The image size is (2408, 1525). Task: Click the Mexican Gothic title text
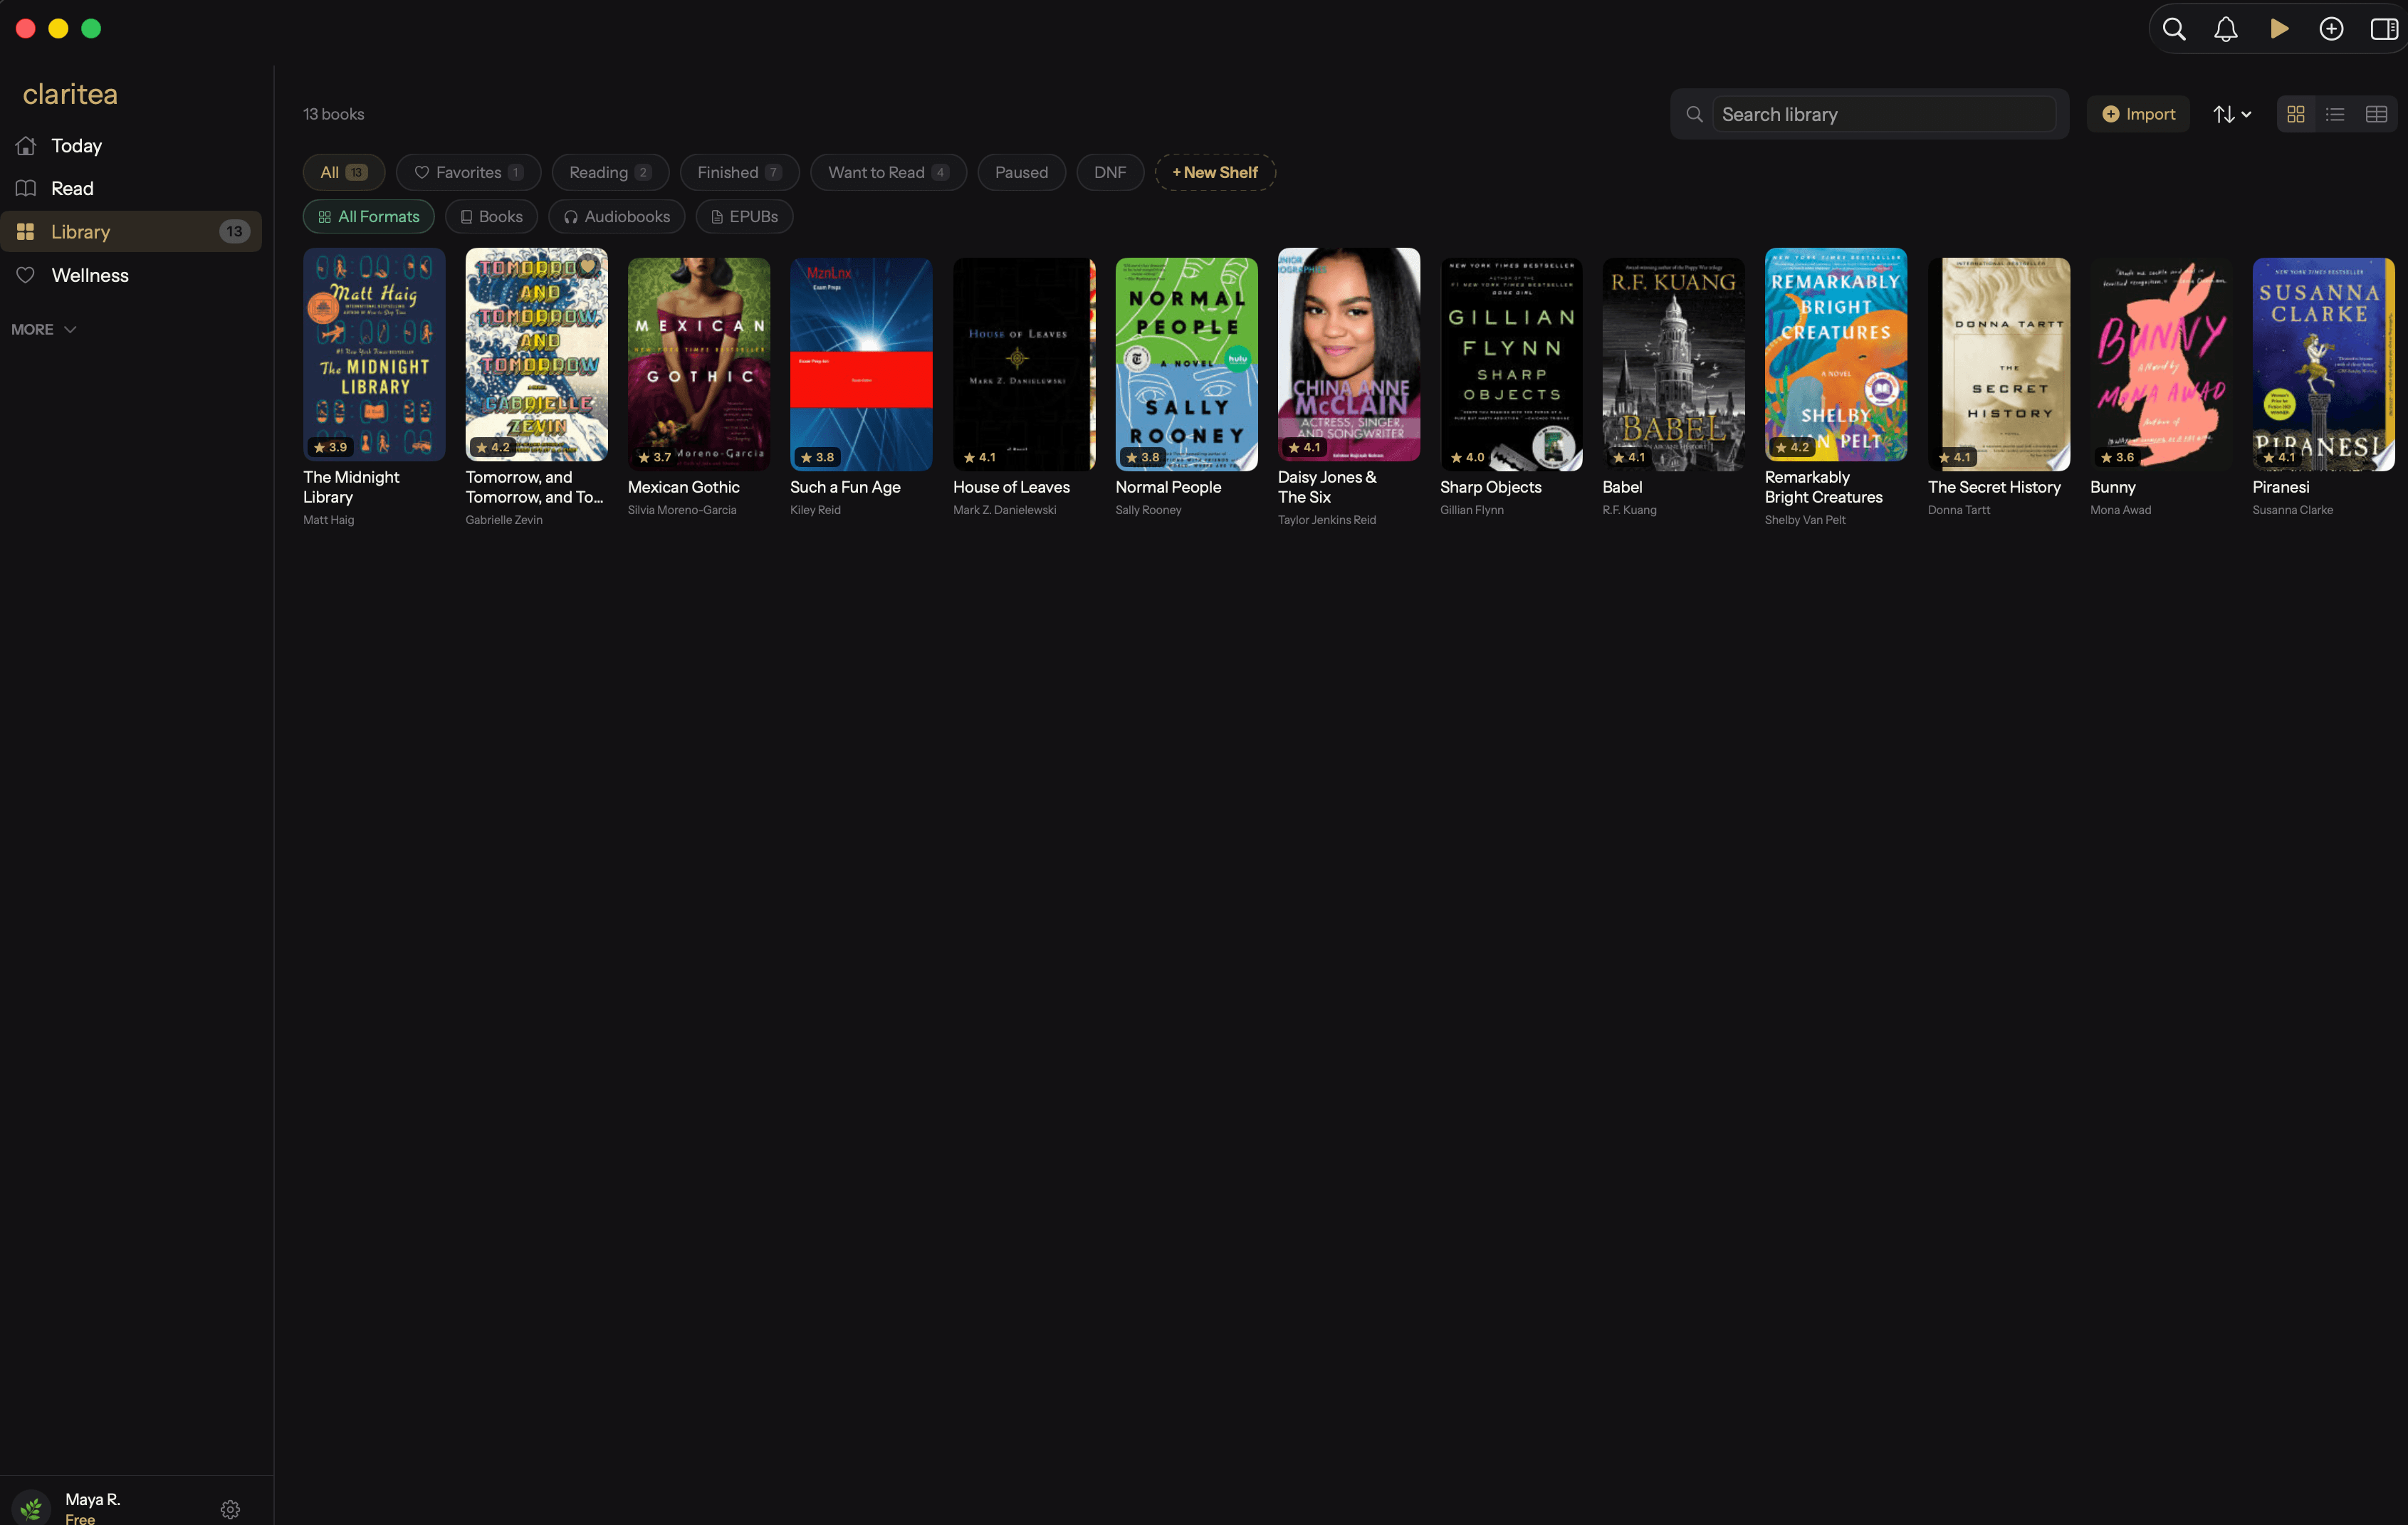click(684, 488)
